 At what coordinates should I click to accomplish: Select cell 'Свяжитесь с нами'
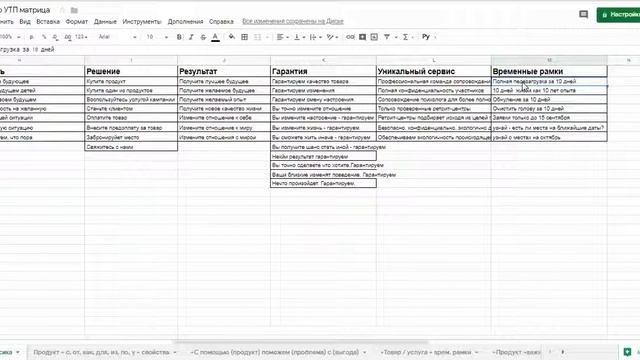(x=131, y=147)
